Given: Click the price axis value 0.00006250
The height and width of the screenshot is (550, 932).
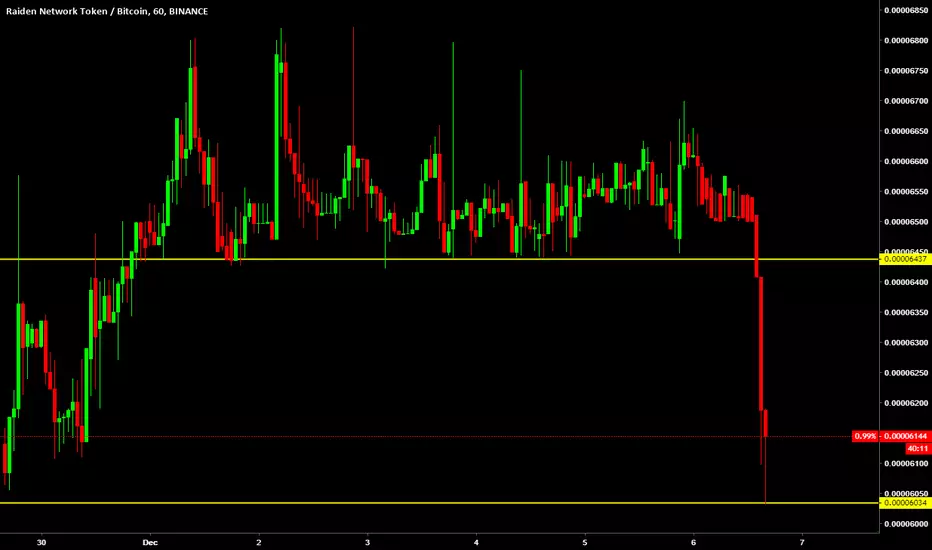Looking at the screenshot, I should pos(906,373).
